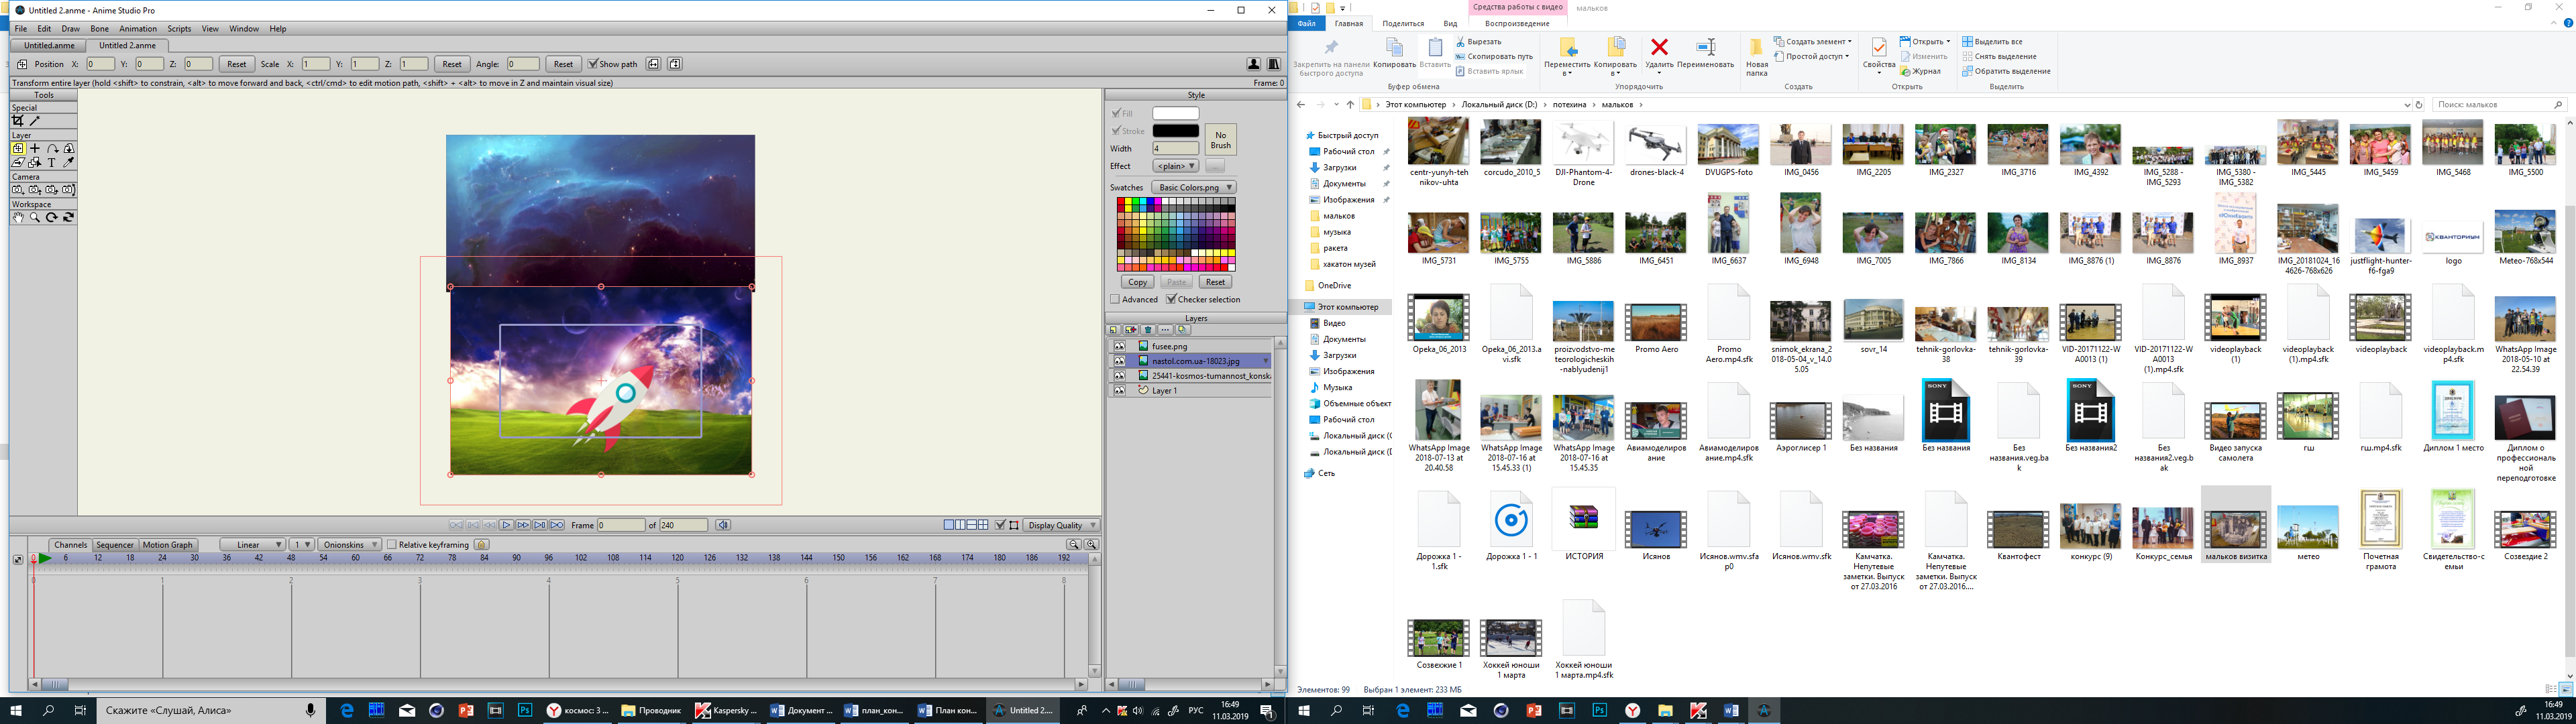Screen dimensions: 2576x724
Task: Select the Pan Workspace hand tool
Action: pos(18,217)
